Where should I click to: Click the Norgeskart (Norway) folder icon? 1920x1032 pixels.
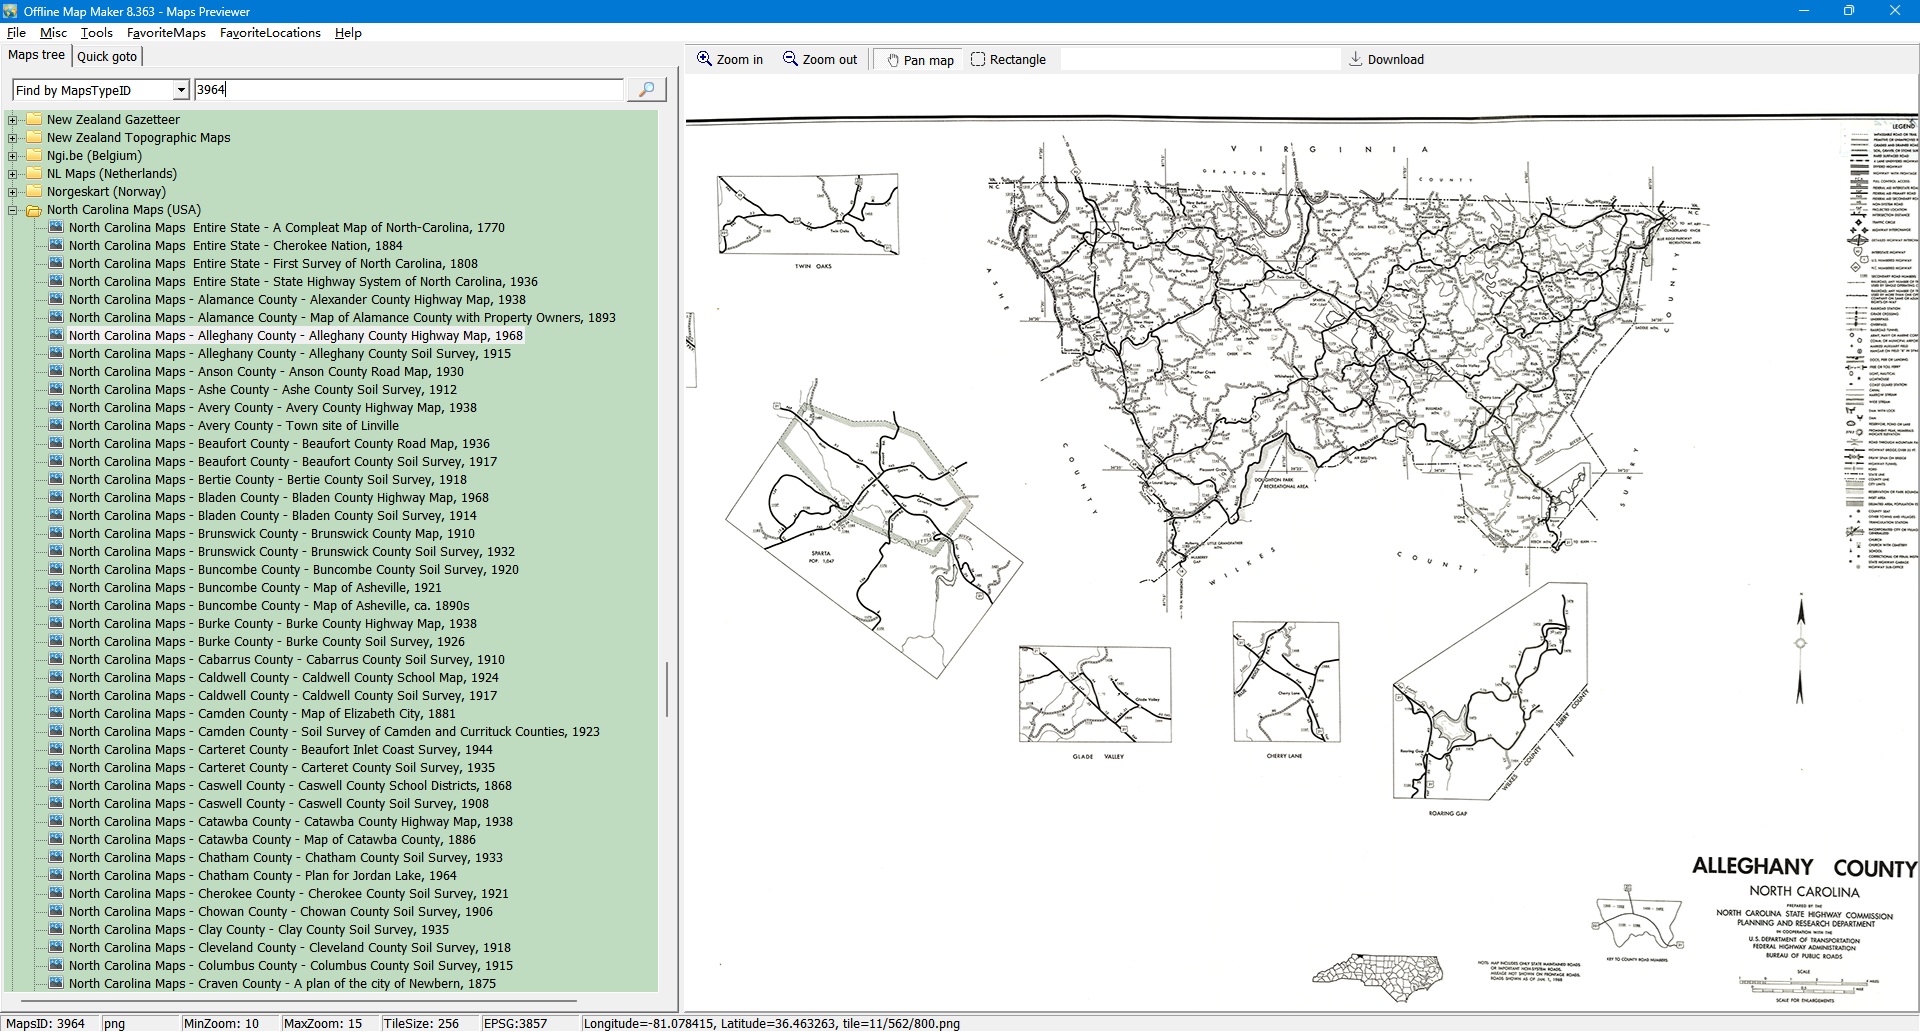[x=34, y=192]
